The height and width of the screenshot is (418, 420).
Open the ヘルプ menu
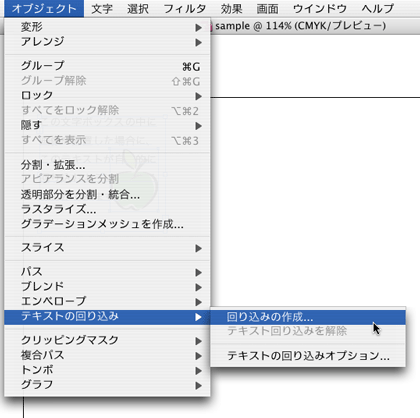378,8
